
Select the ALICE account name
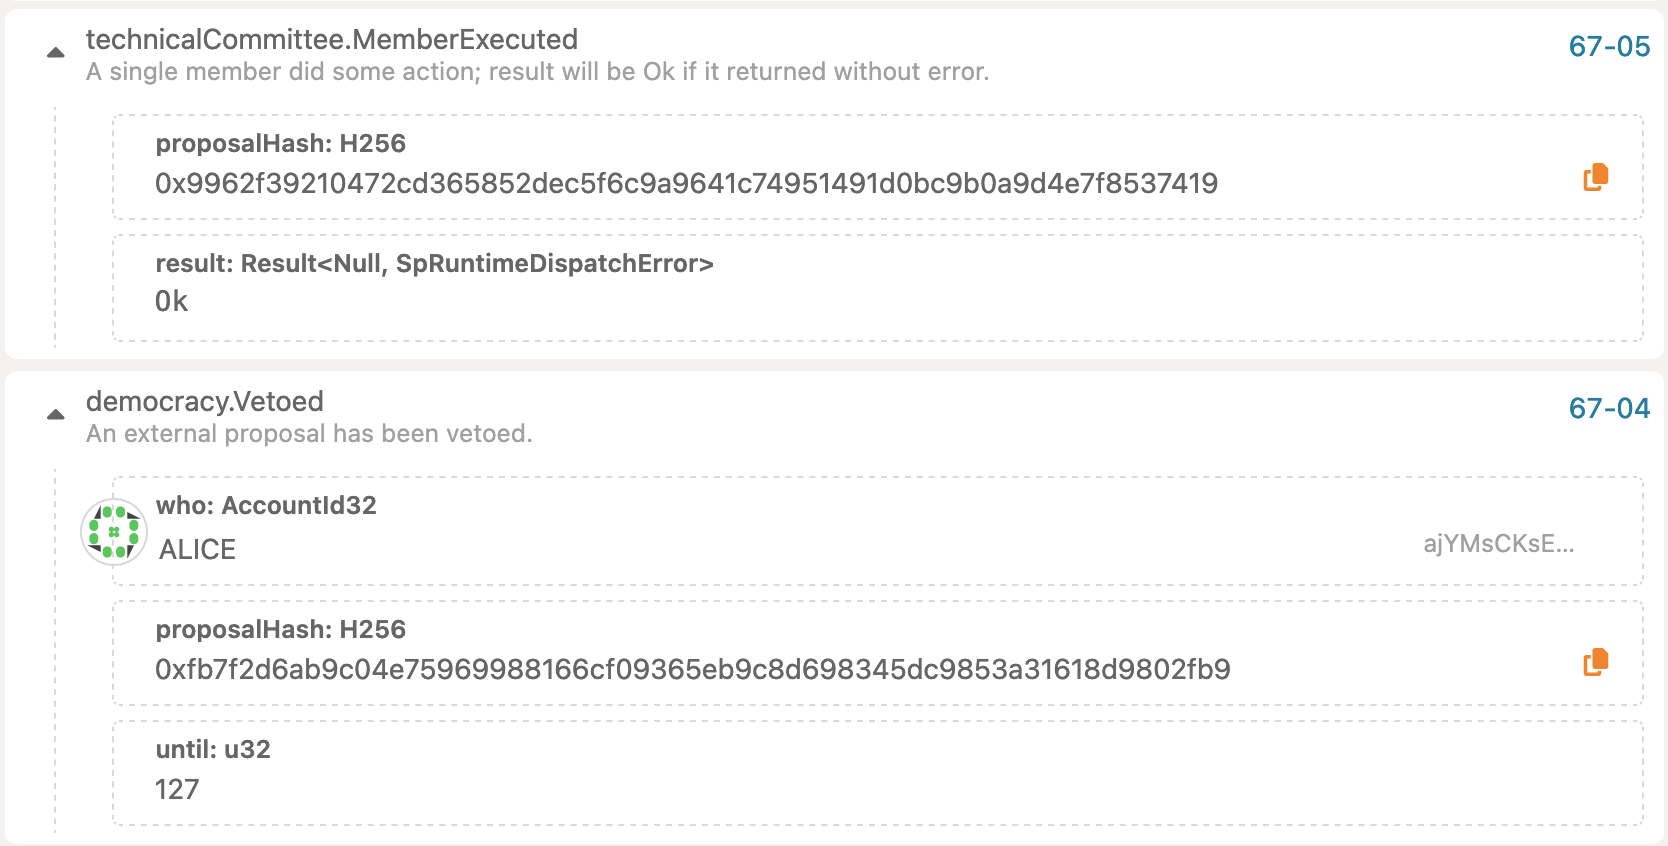198,550
